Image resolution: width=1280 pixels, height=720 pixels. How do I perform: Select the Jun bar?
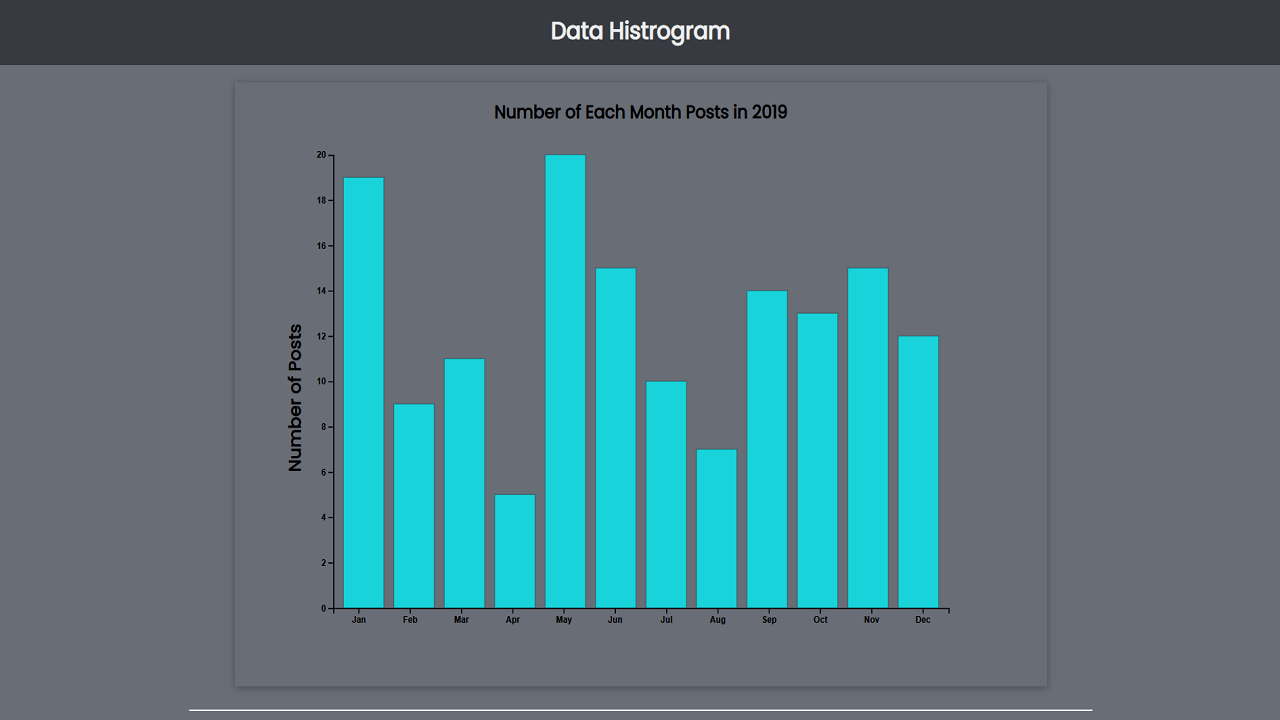pos(616,438)
